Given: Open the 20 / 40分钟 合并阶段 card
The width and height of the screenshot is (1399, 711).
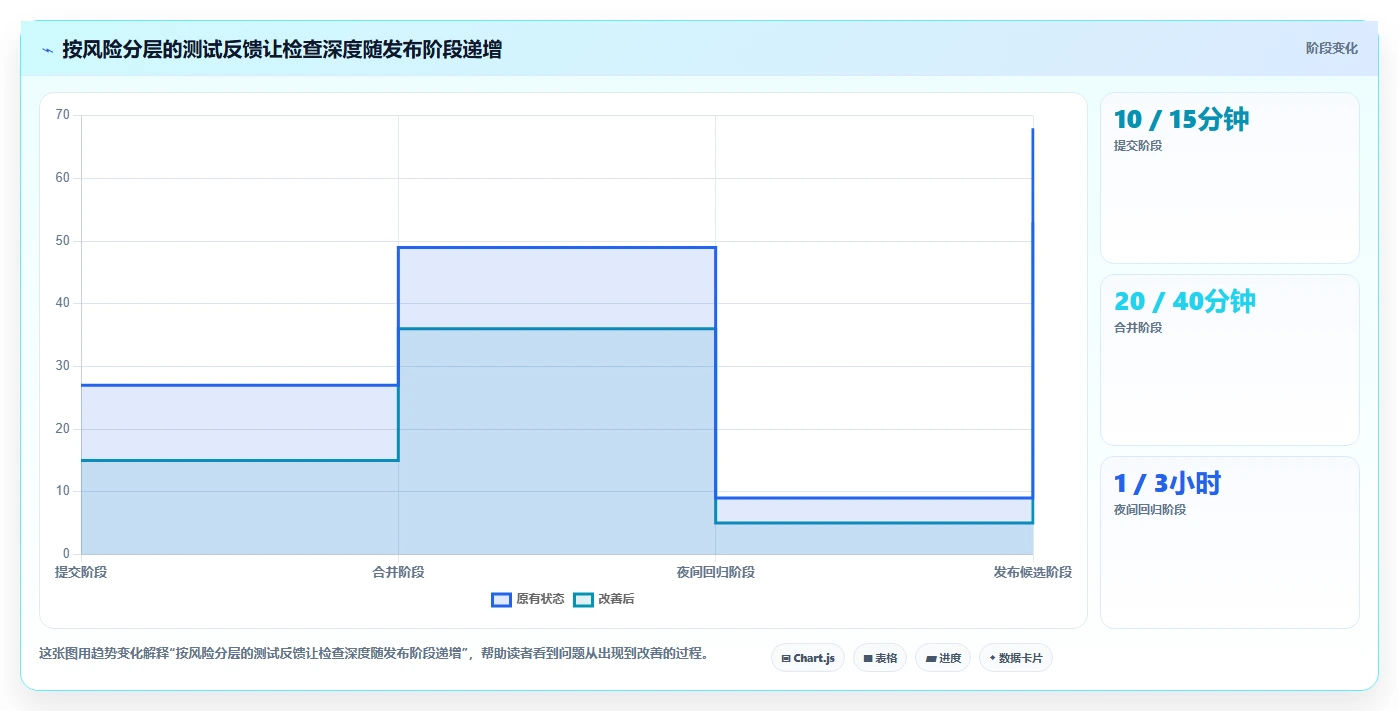Looking at the screenshot, I should tap(1229, 360).
